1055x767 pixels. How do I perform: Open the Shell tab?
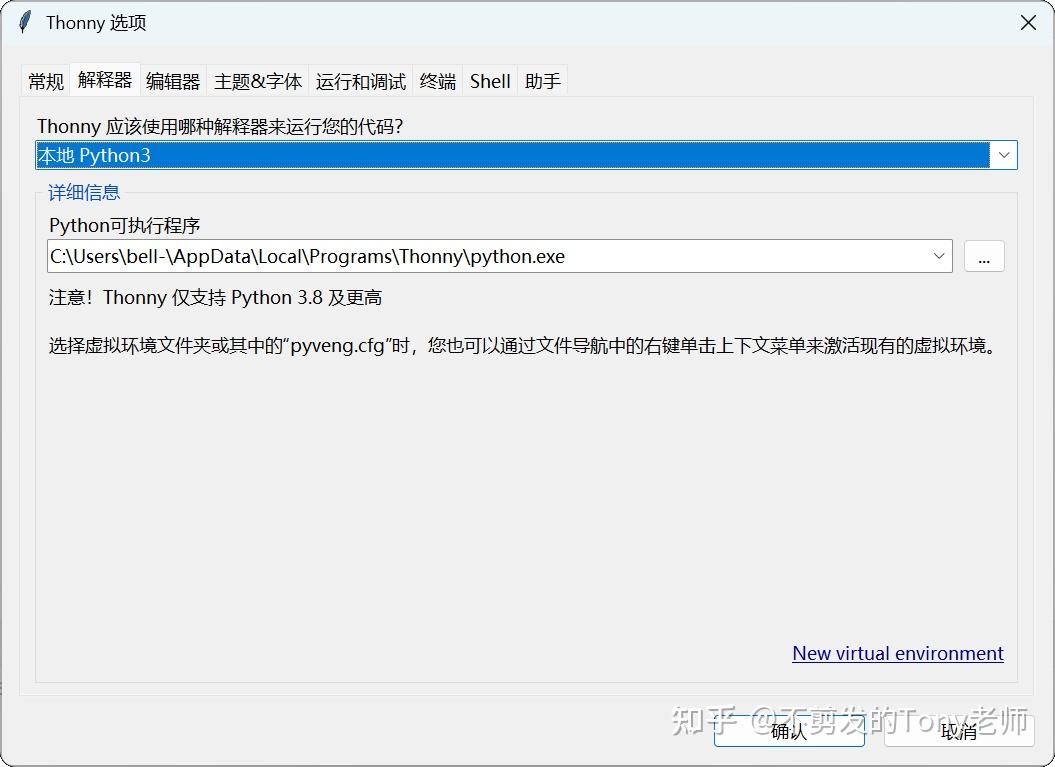489,81
